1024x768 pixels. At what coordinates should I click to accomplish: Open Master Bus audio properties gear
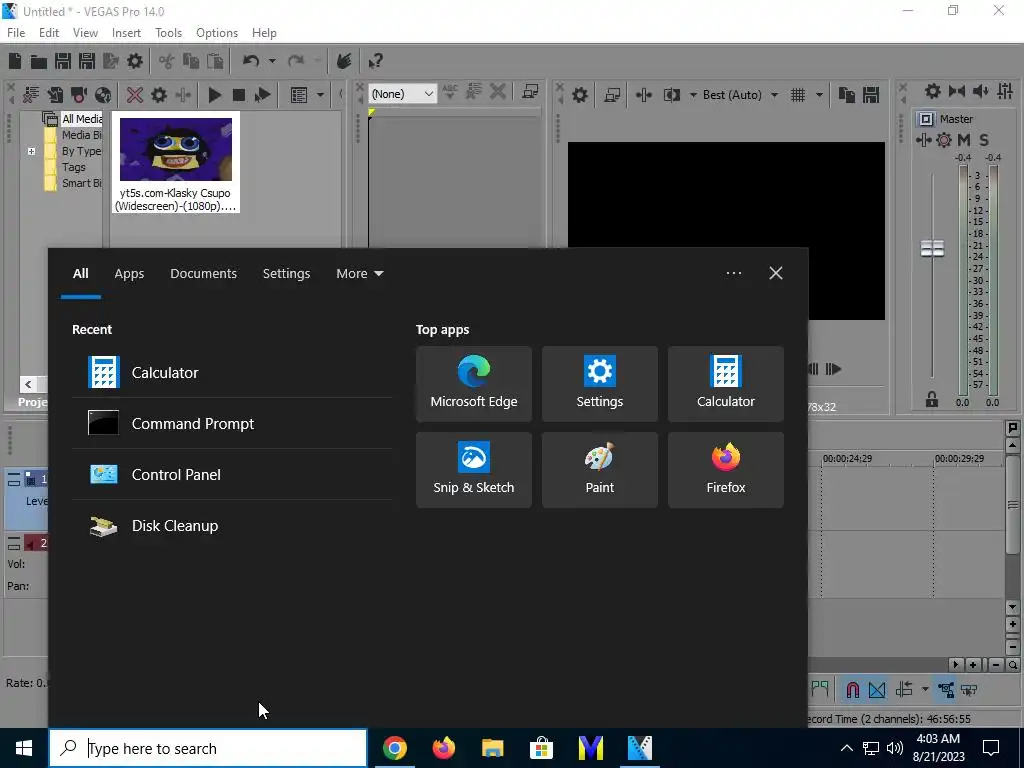(x=933, y=91)
